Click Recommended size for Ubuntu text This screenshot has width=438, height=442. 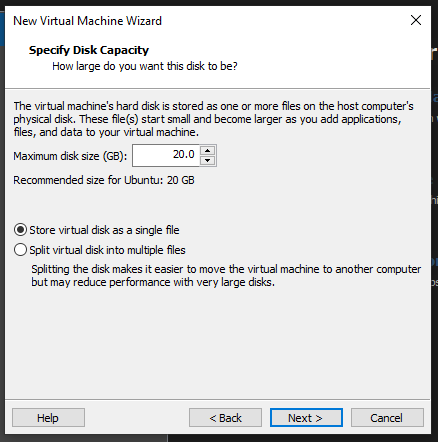[x=104, y=180]
